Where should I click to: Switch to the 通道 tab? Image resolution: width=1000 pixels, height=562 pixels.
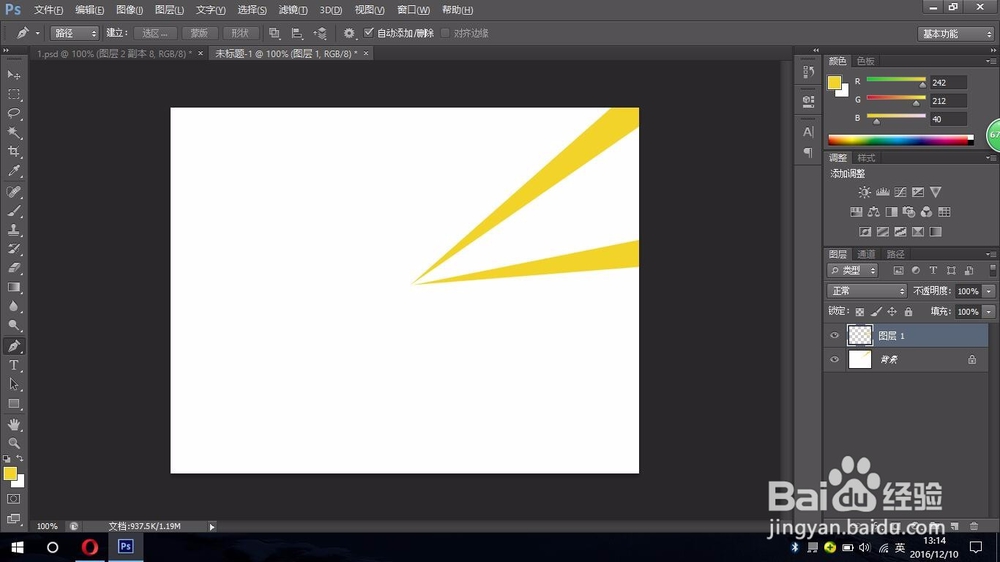click(865, 254)
